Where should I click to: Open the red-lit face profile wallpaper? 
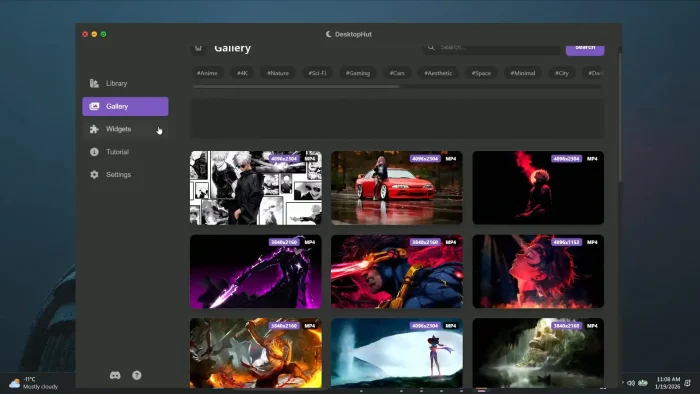(538, 271)
